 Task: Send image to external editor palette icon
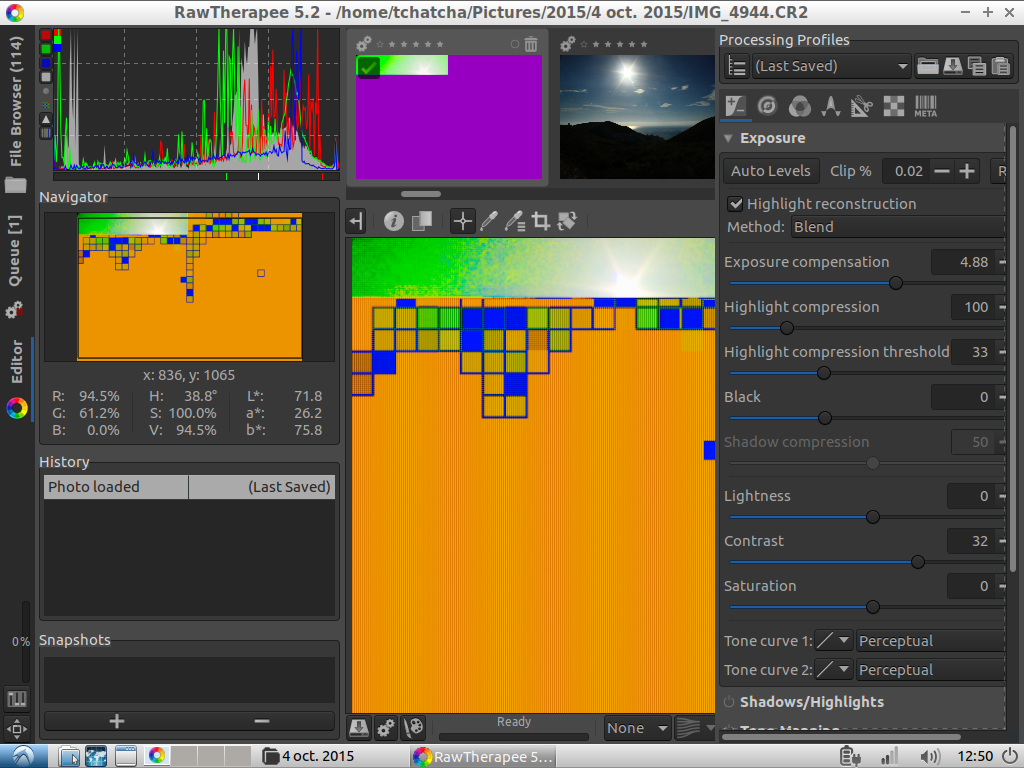click(413, 727)
